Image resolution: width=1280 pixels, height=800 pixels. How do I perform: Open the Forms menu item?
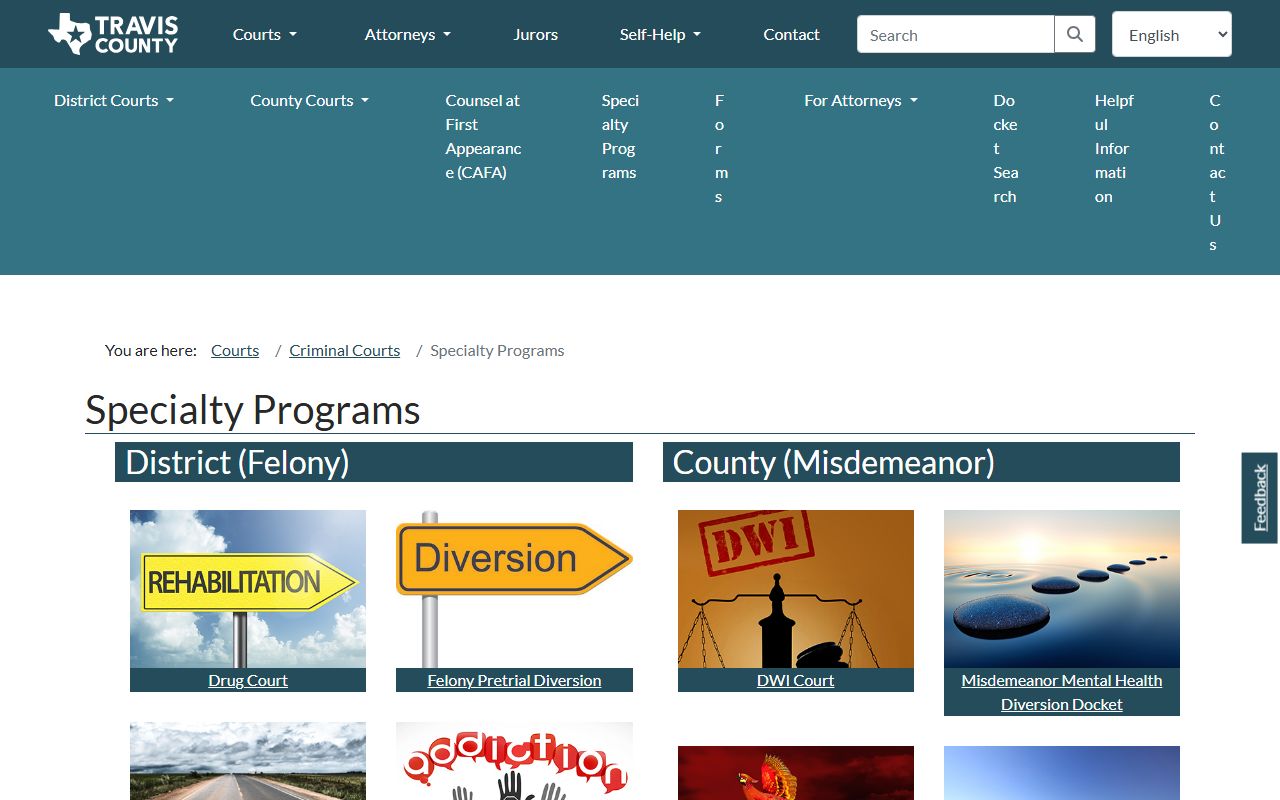pos(720,148)
